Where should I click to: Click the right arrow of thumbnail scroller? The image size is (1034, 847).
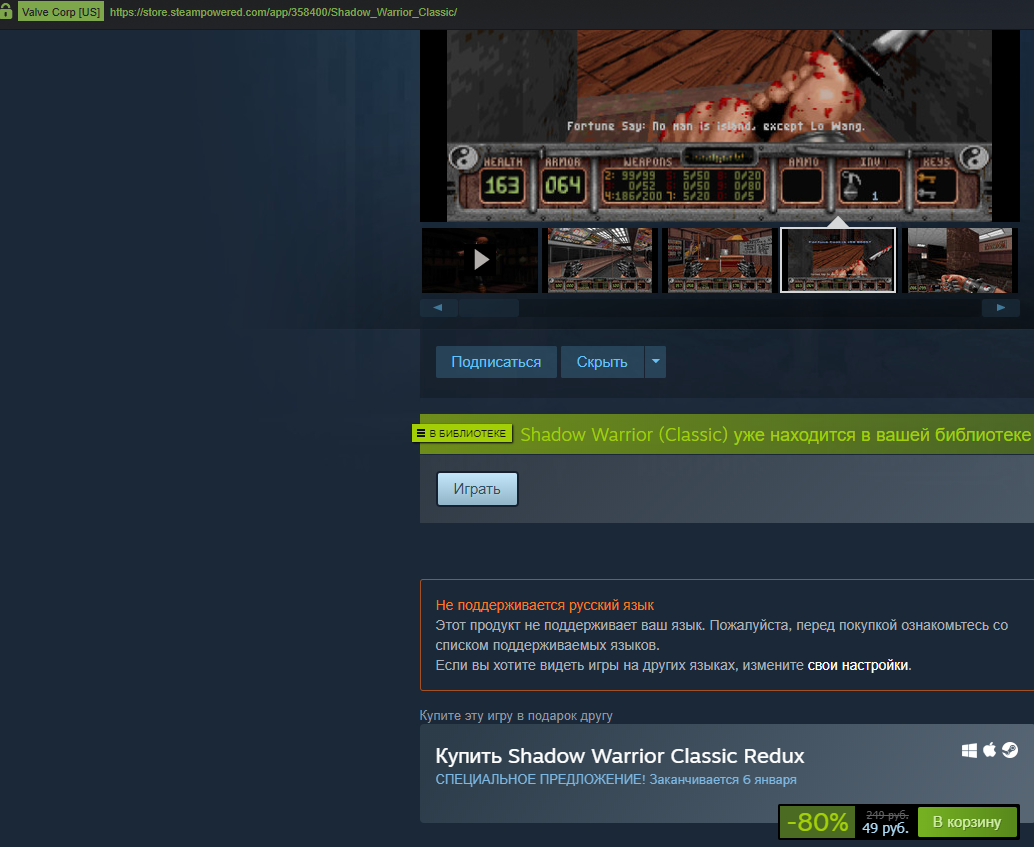pos(1000,307)
